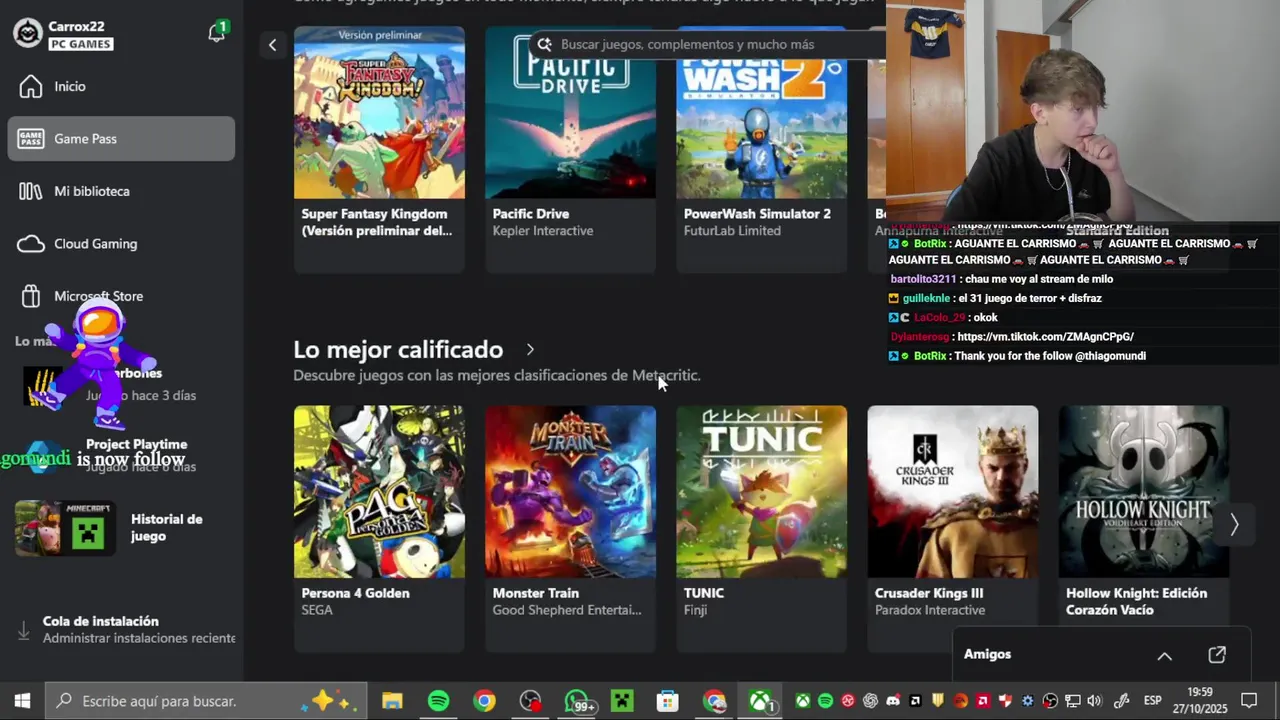Click the EA app icon in the system tray

(960, 701)
